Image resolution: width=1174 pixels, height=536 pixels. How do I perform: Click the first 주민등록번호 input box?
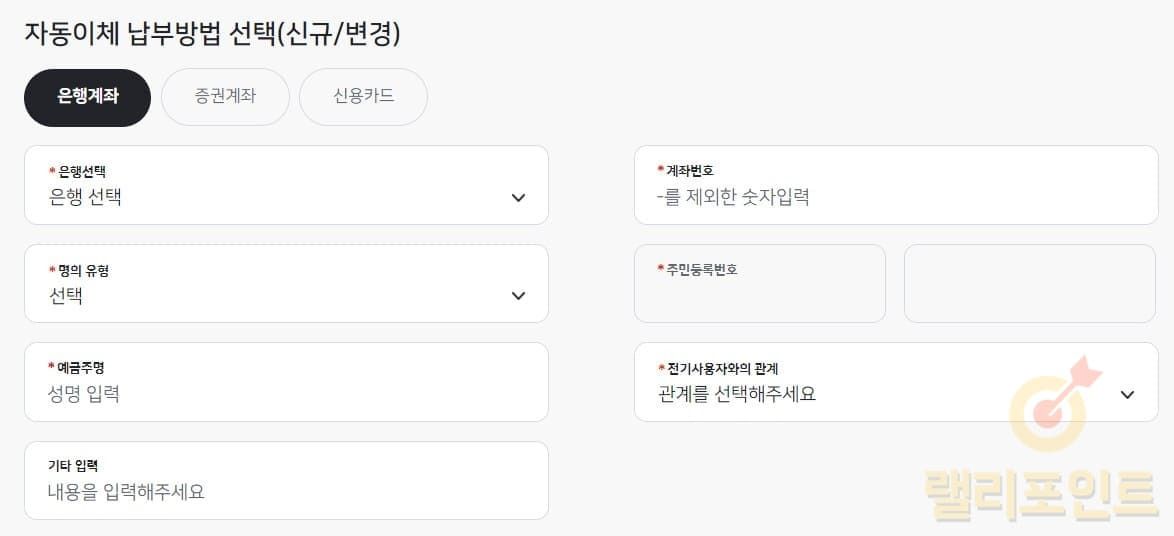click(760, 295)
